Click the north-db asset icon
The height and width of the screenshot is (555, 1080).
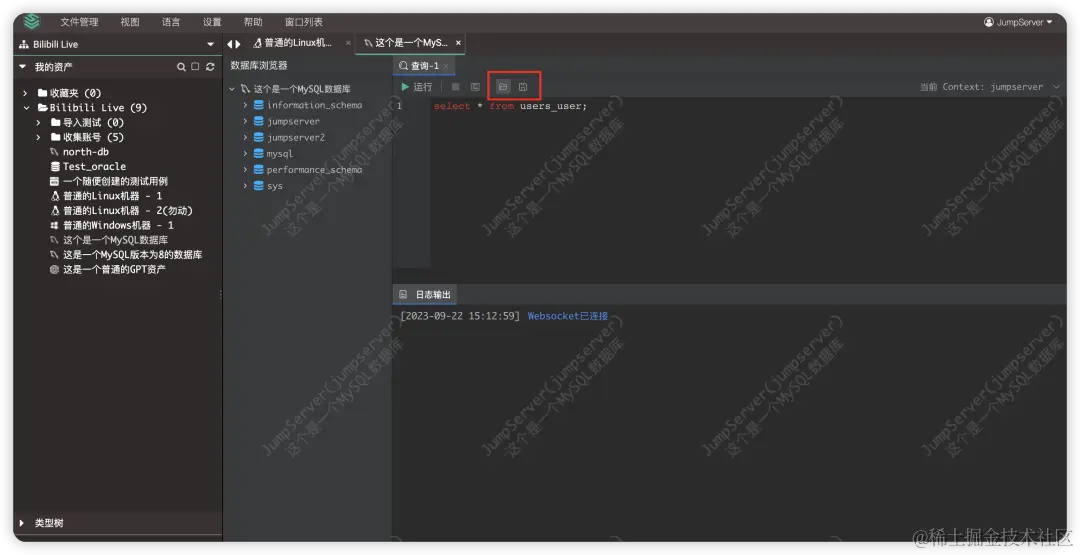54,151
